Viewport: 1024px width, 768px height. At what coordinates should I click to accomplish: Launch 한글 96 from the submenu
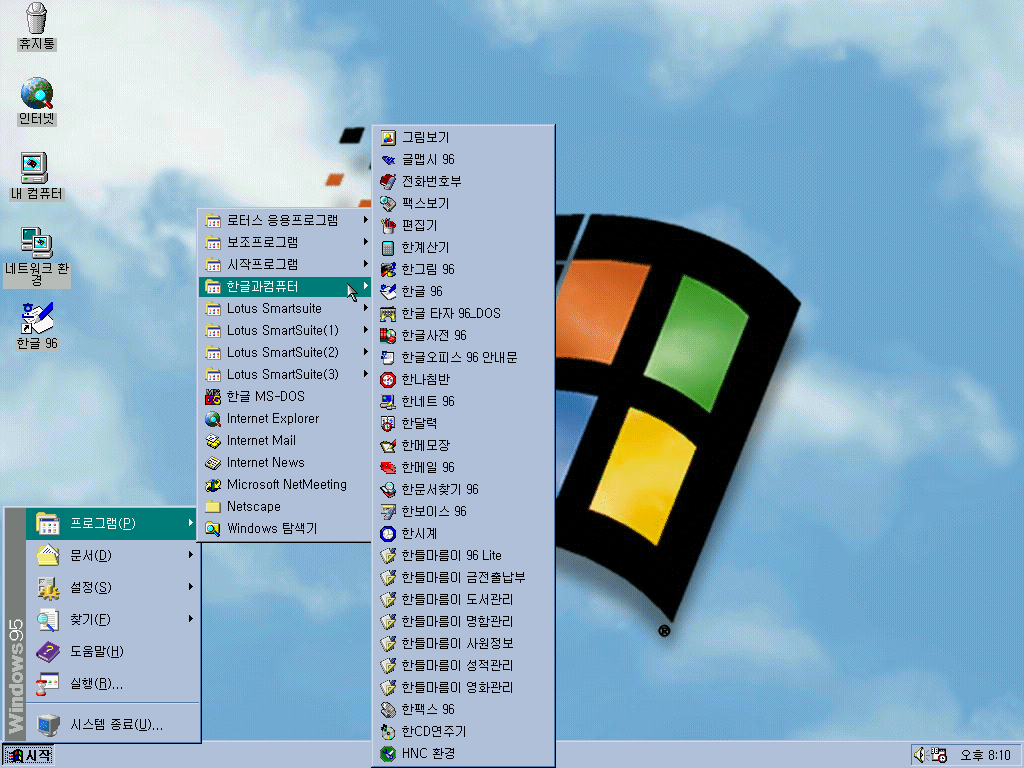[x=463, y=291]
